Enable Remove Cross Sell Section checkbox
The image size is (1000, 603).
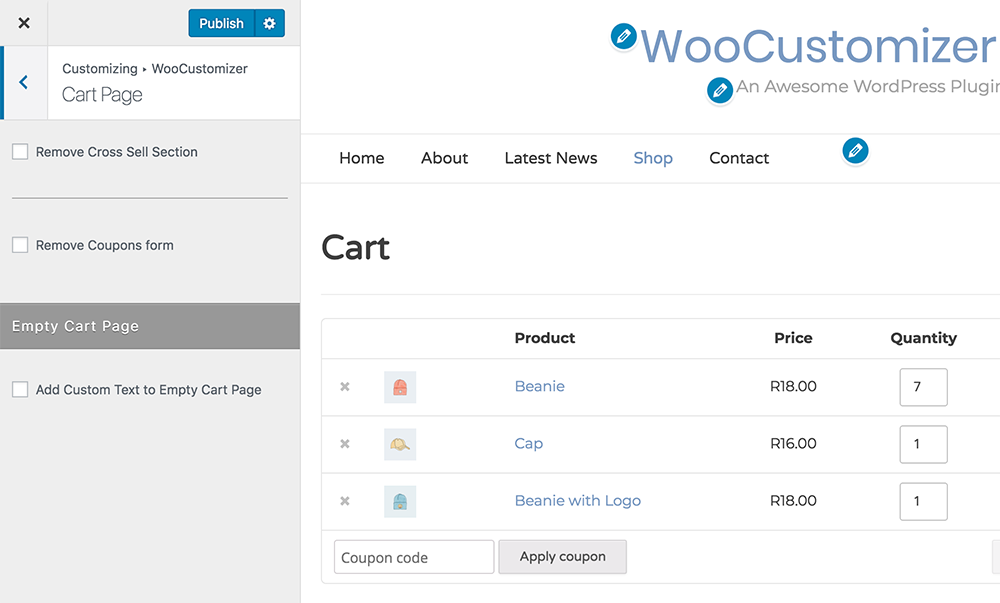tap(20, 152)
